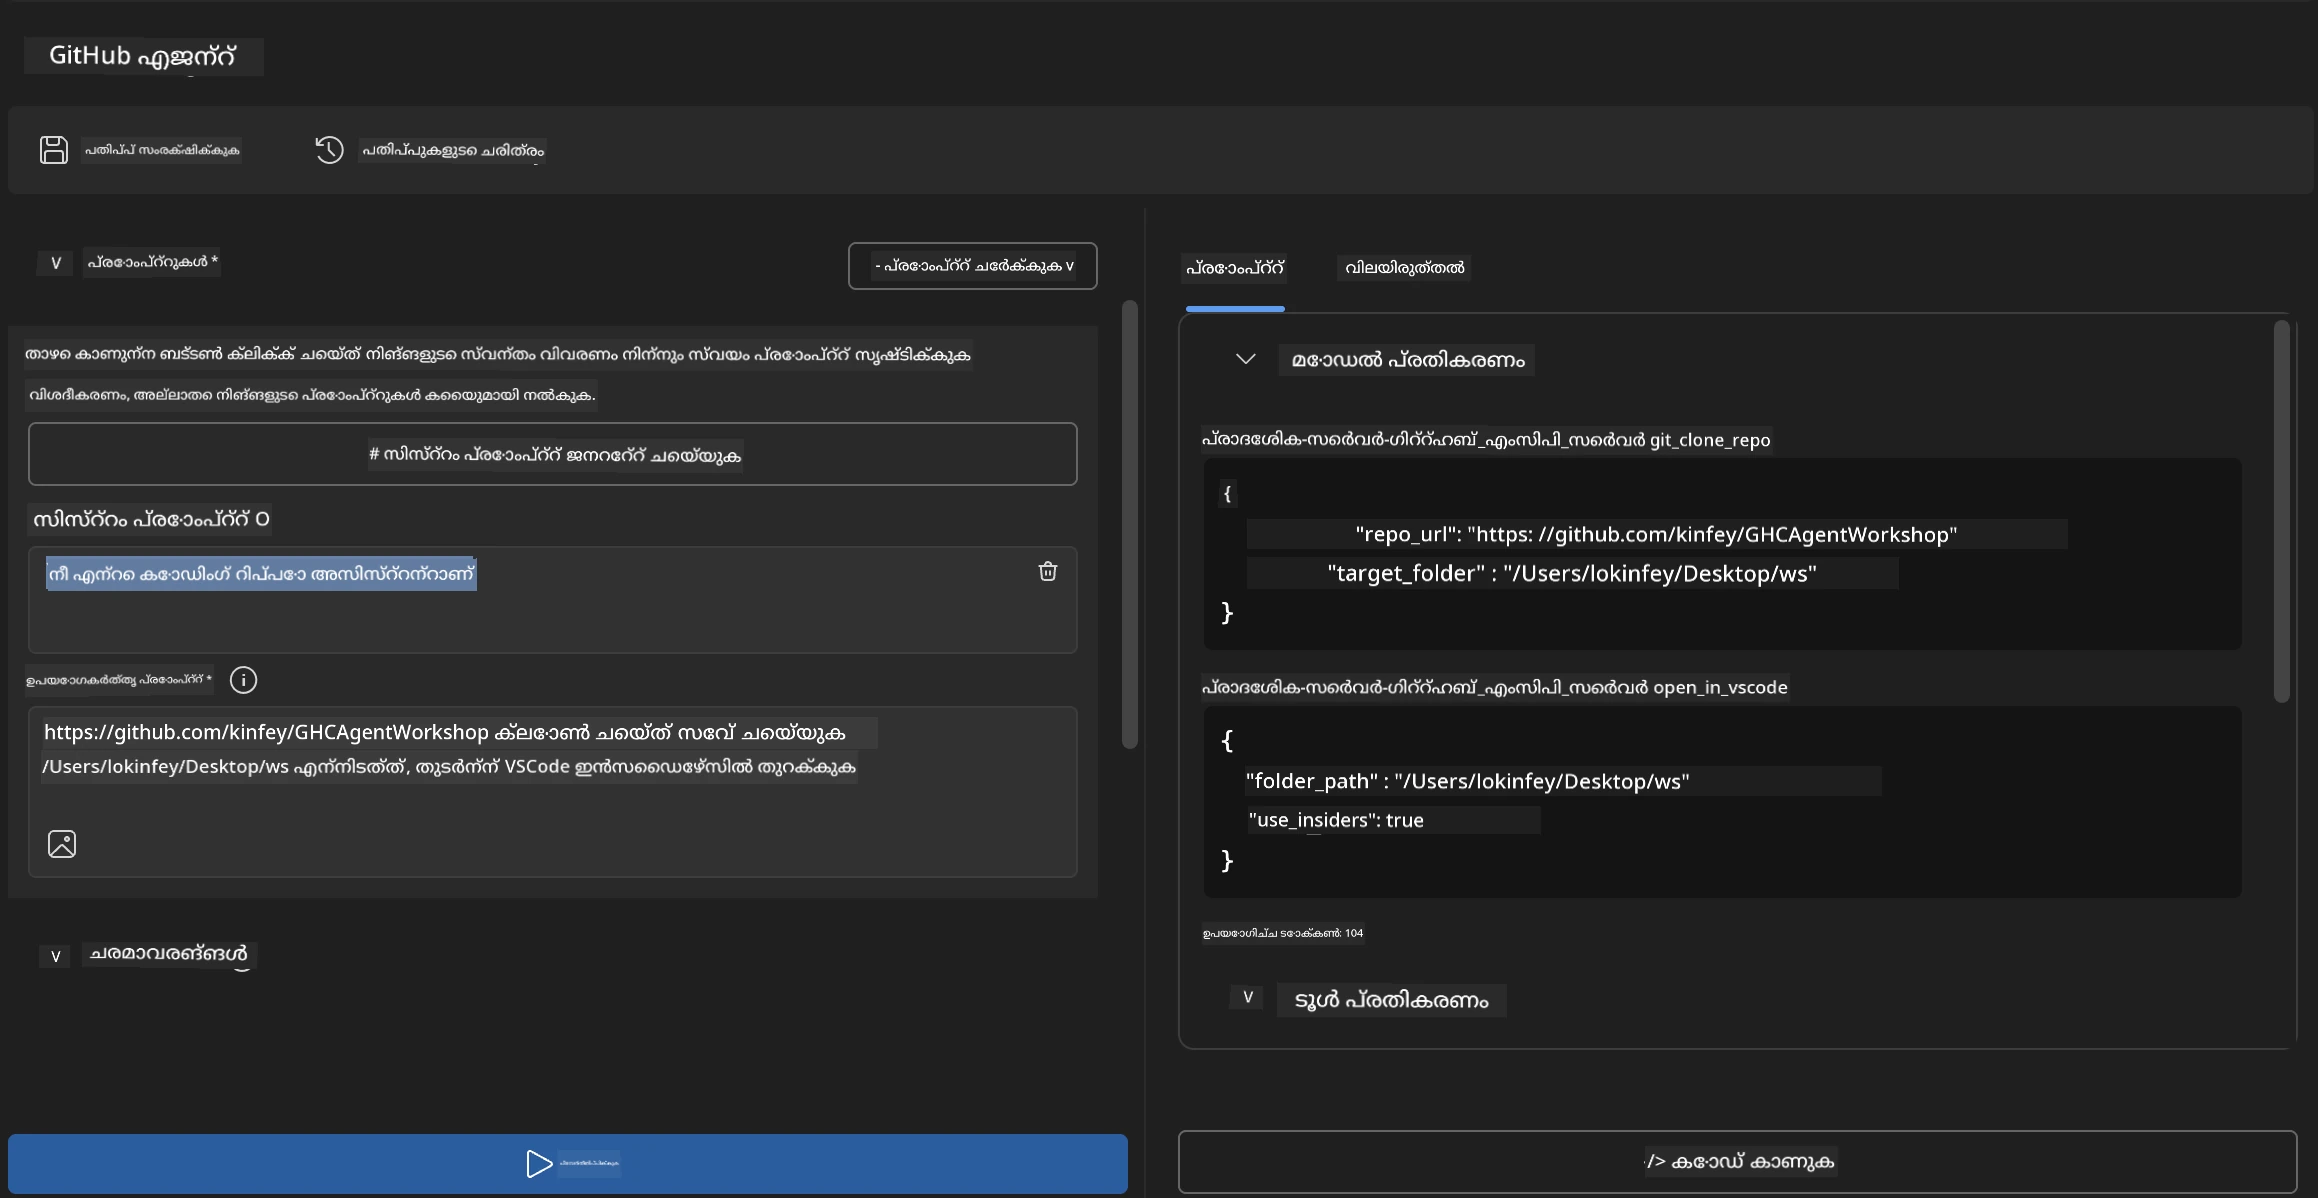Click പതിപ്പ് സംരക്ഷിക്കുക button label

point(161,150)
